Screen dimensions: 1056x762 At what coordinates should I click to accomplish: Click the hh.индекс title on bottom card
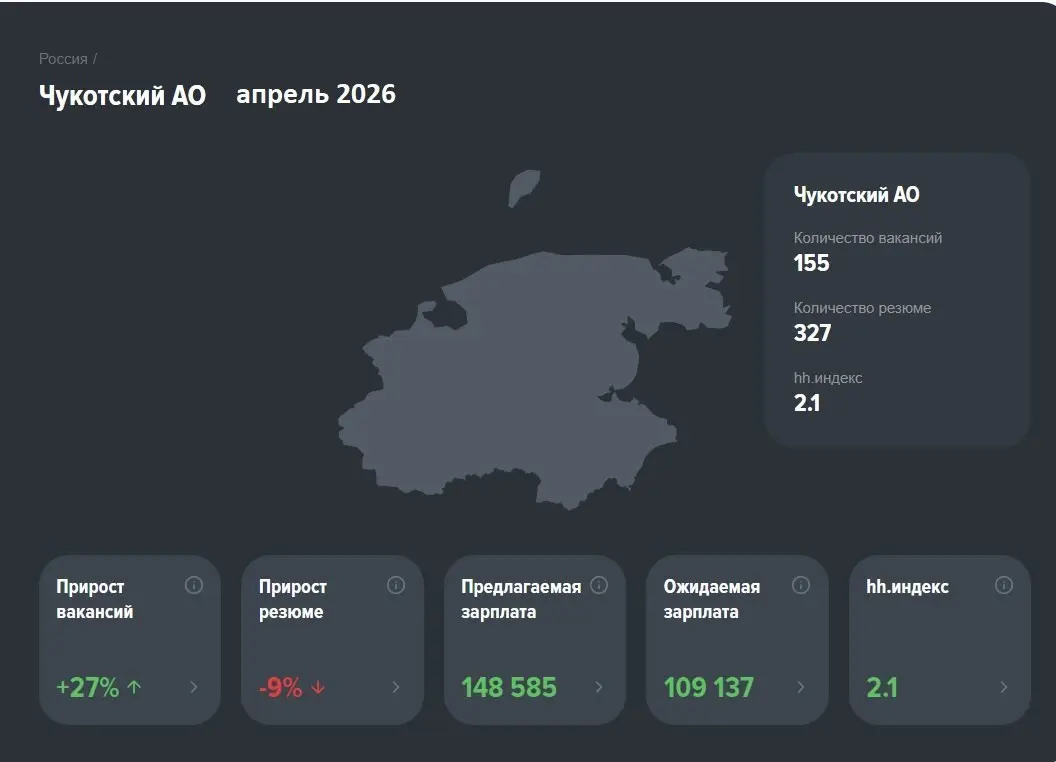pos(907,587)
